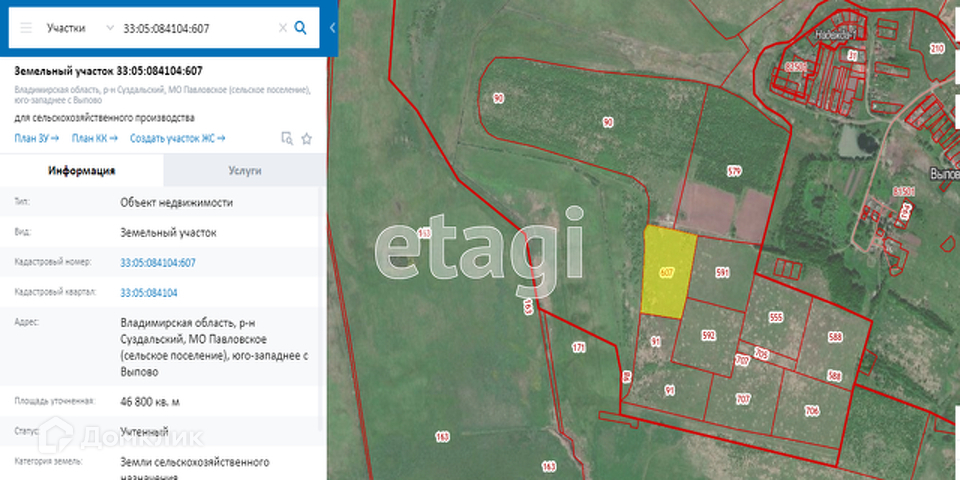Select the highlighted yellow parcel 607
Image resolution: width=960 pixels, height=480 pixels.
(667, 272)
